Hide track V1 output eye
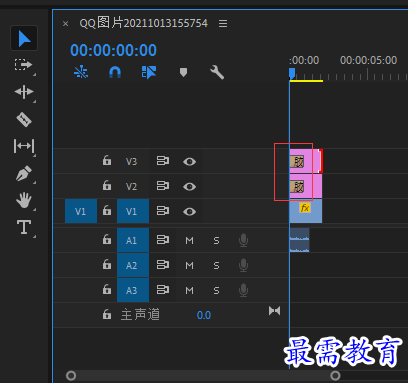The image size is (408, 383). tap(189, 212)
